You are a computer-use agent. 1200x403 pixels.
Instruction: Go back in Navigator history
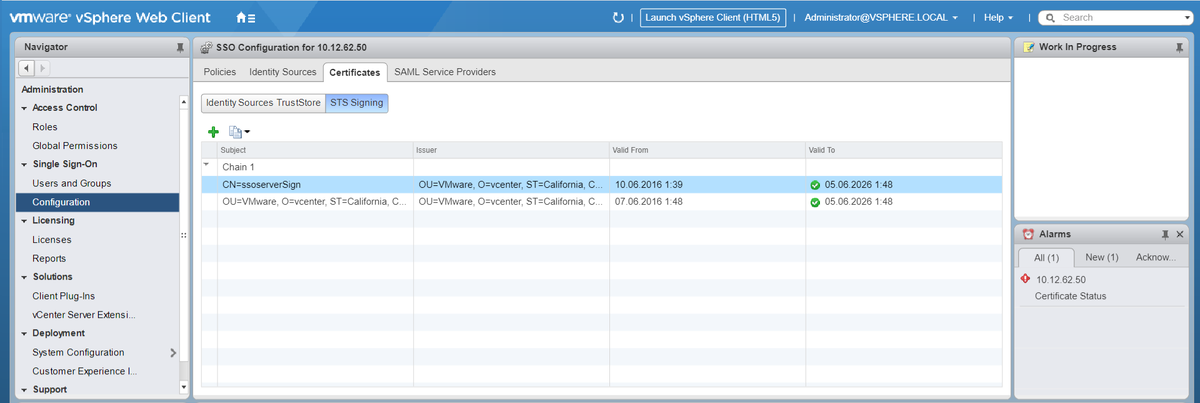click(x=26, y=67)
